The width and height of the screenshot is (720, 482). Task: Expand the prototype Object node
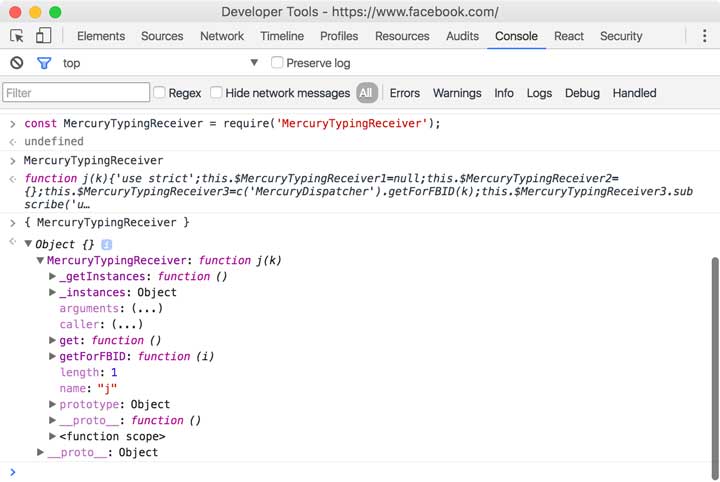(x=53, y=405)
